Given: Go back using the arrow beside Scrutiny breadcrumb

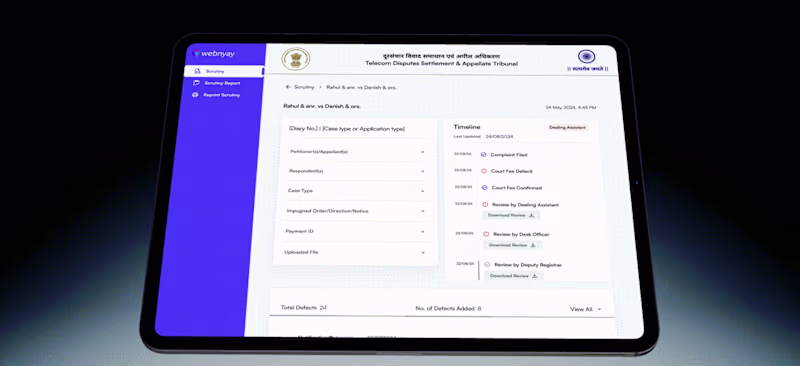Looking at the screenshot, I should pyautogui.click(x=288, y=87).
